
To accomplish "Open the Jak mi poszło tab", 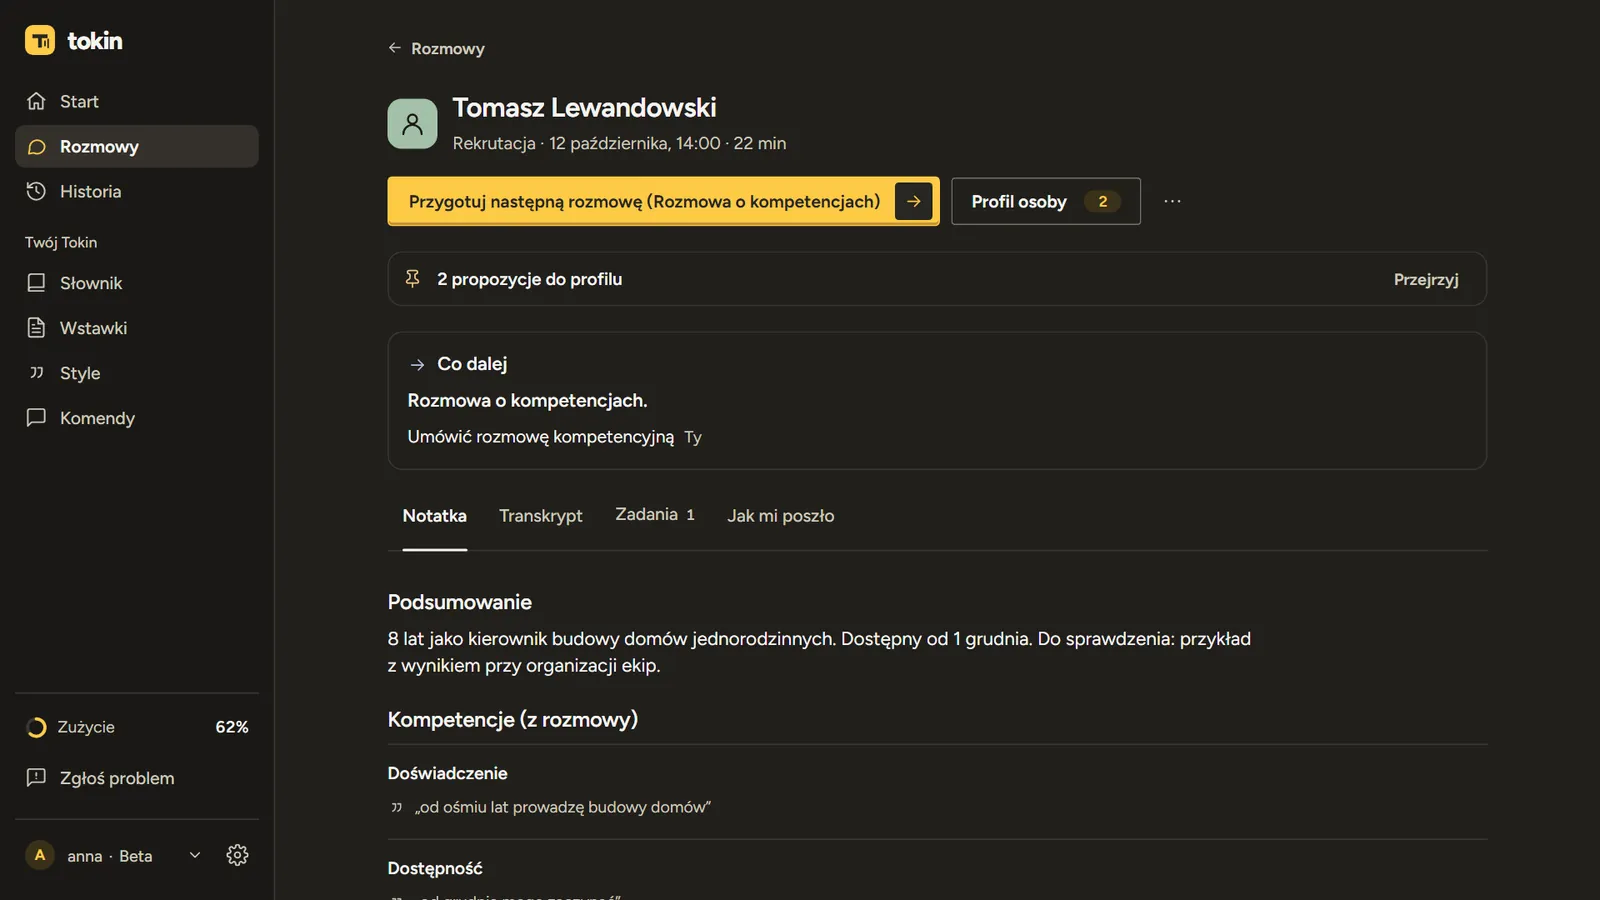I will (x=781, y=516).
